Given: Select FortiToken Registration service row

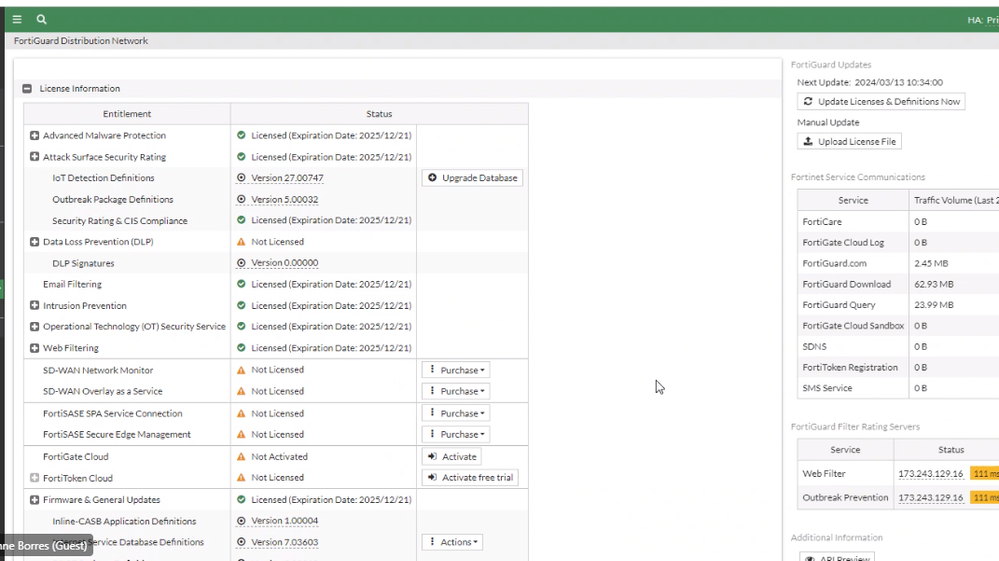Looking at the screenshot, I should (x=898, y=367).
